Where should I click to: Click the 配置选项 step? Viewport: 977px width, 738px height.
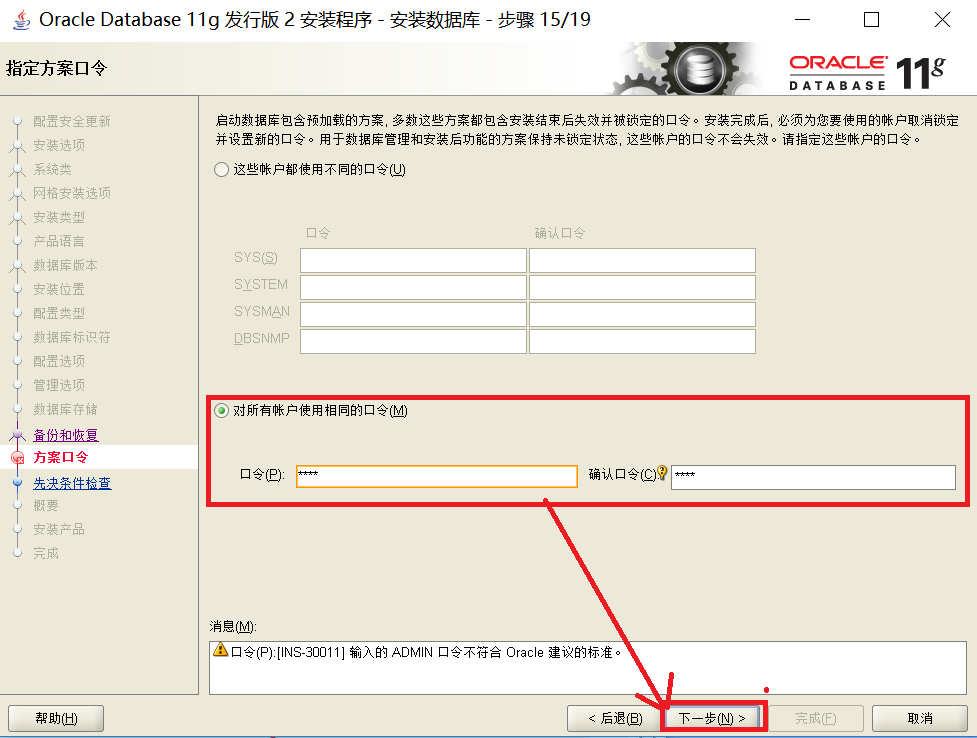(59, 361)
